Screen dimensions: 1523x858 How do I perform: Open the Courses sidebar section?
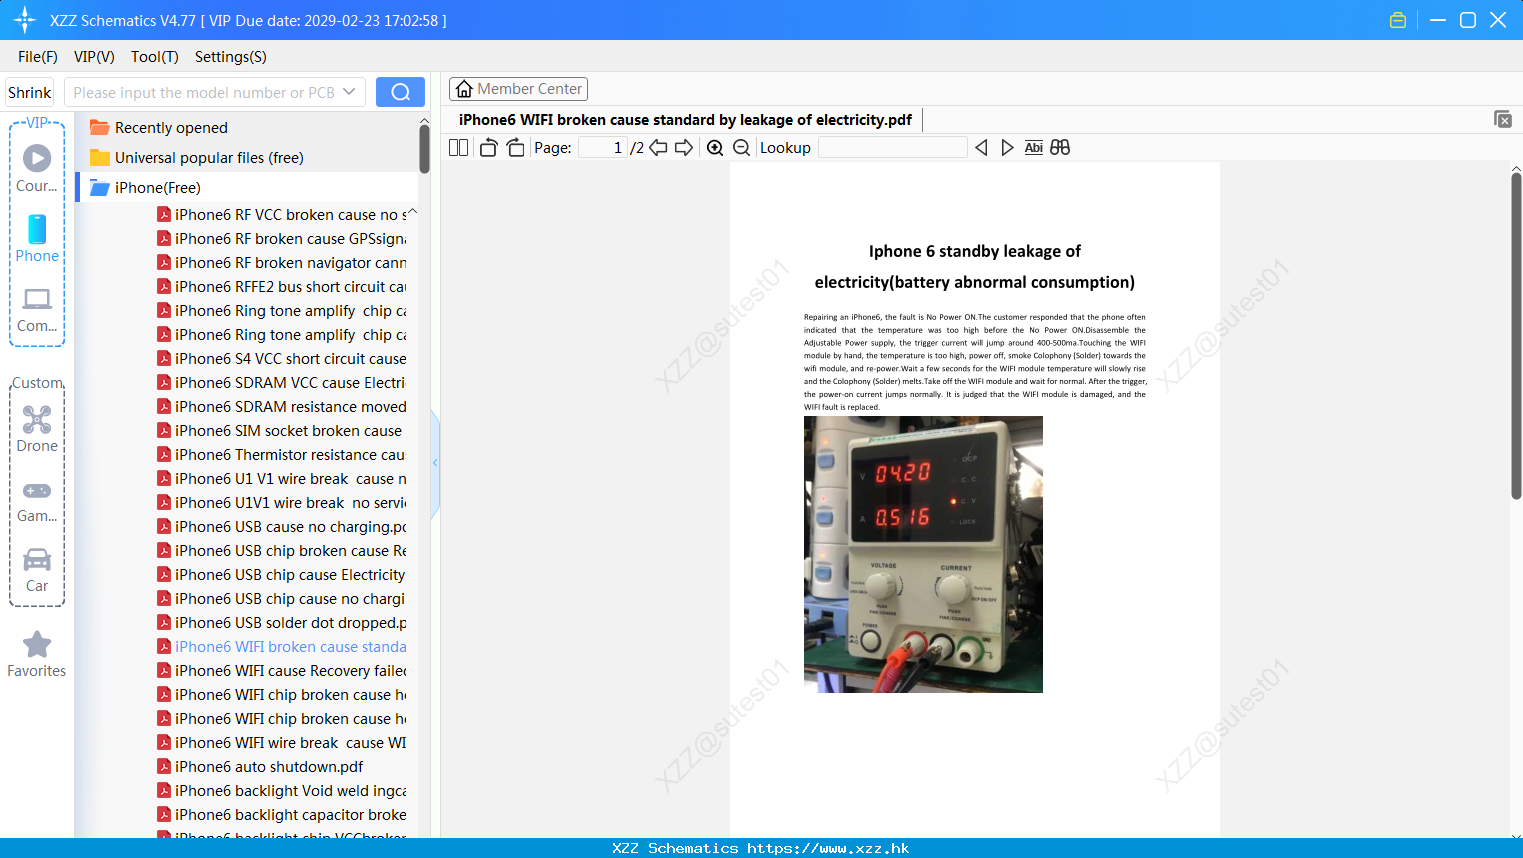tap(37, 168)
